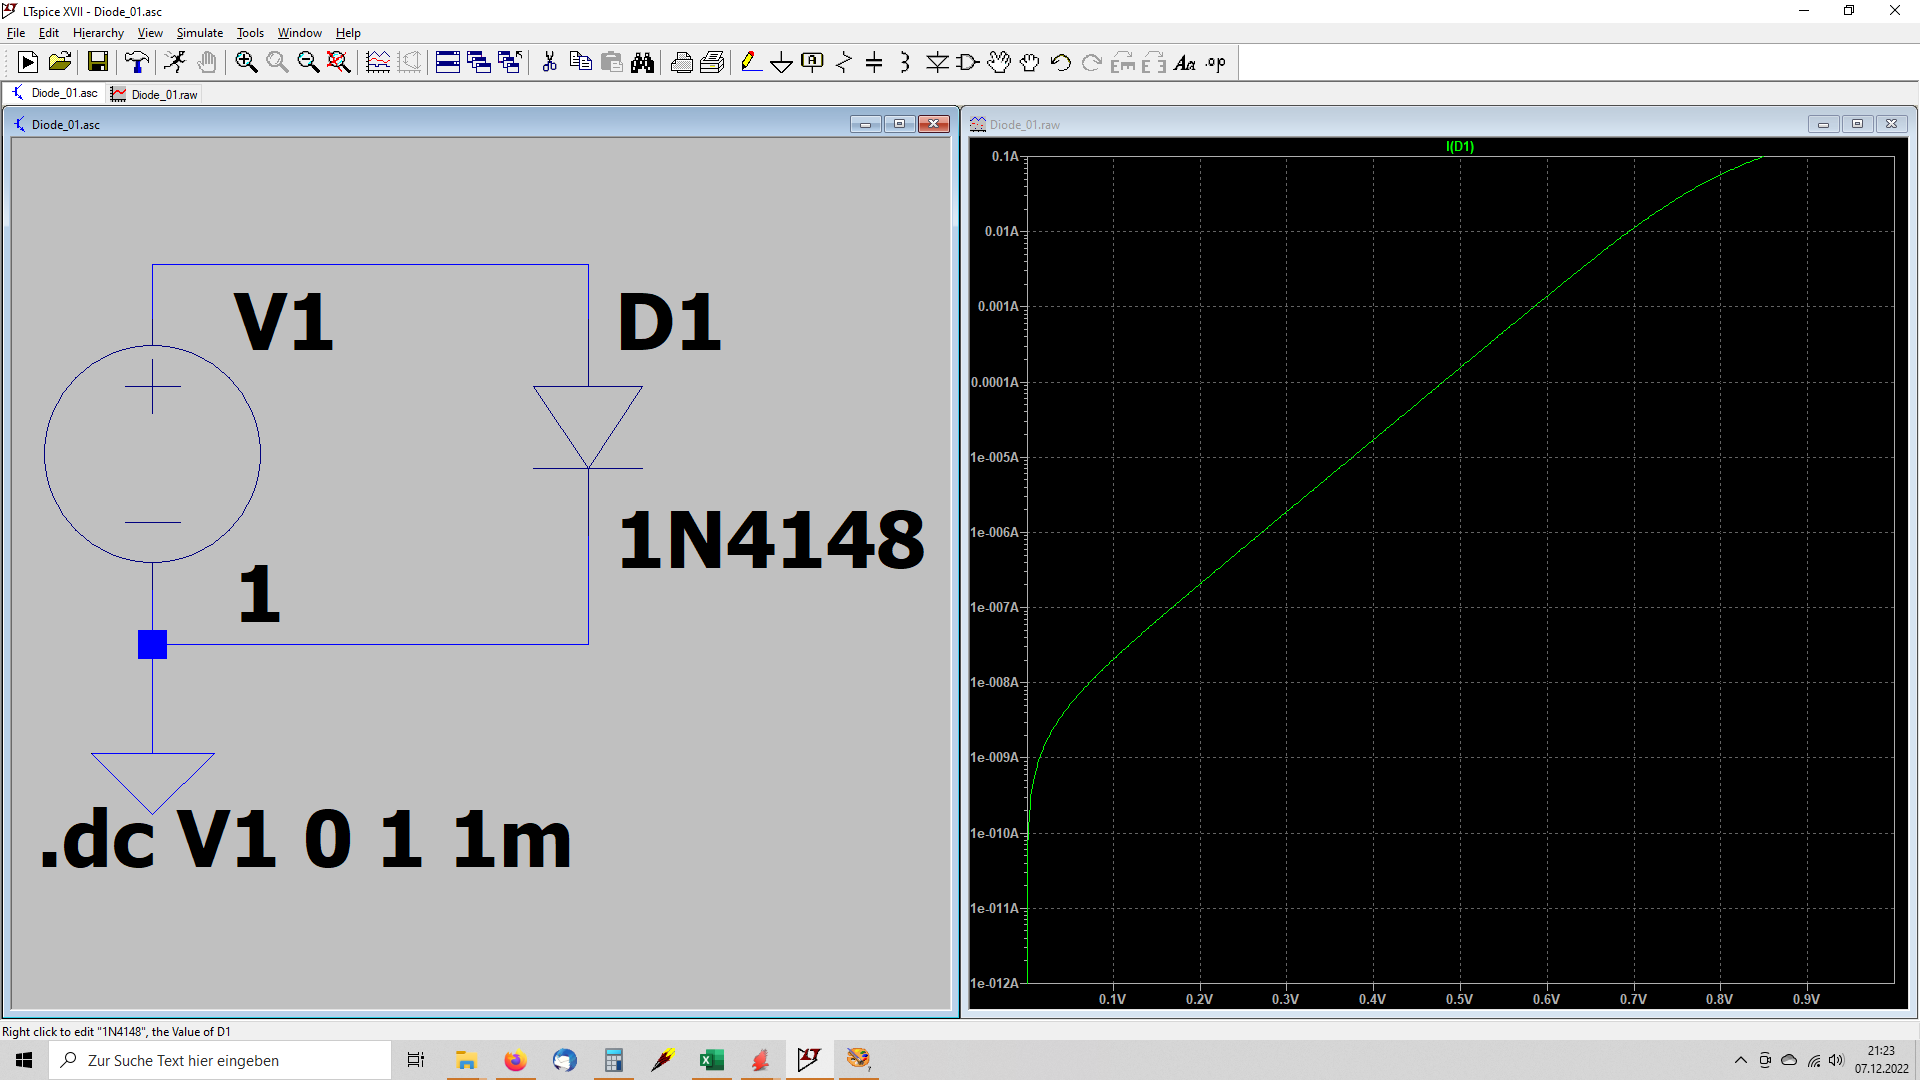Open File Explorer from the taskbar
Image resolution: width=1920 pixels, height=1080 pixels.
pos(466,1060)
